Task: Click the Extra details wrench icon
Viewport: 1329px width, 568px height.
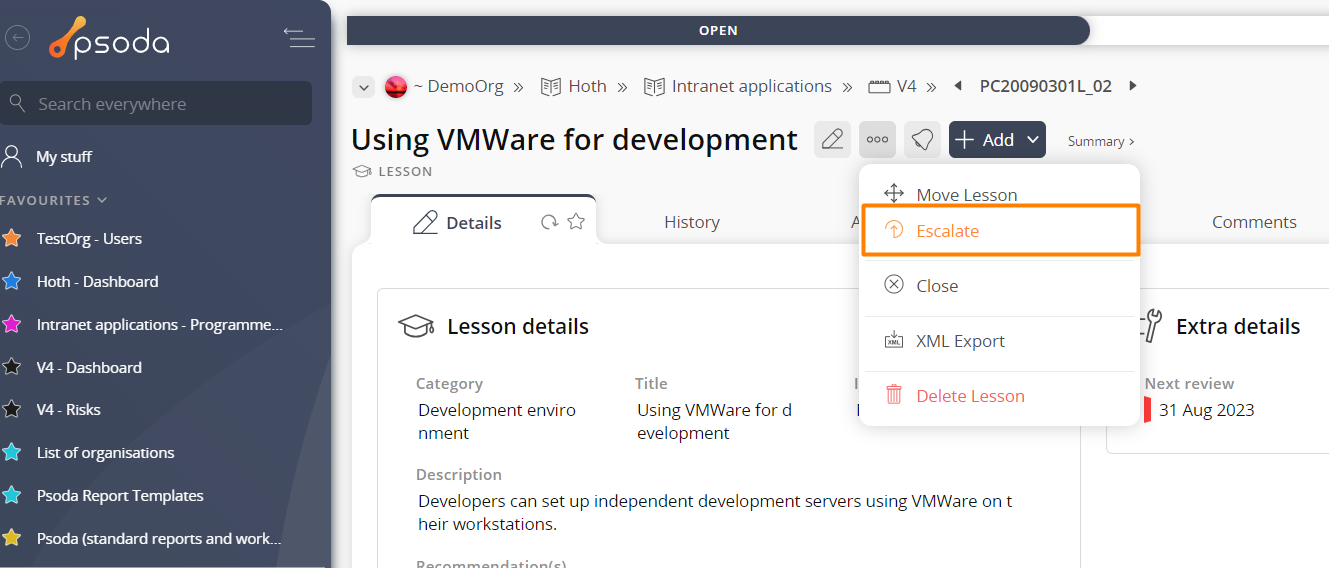Action: pyautogui.click(x=1150, y=326)
